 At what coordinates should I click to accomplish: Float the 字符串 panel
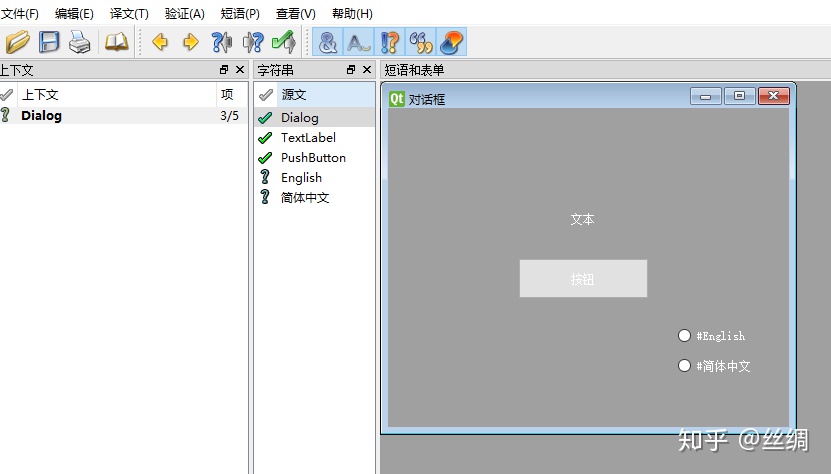[351, 69]
